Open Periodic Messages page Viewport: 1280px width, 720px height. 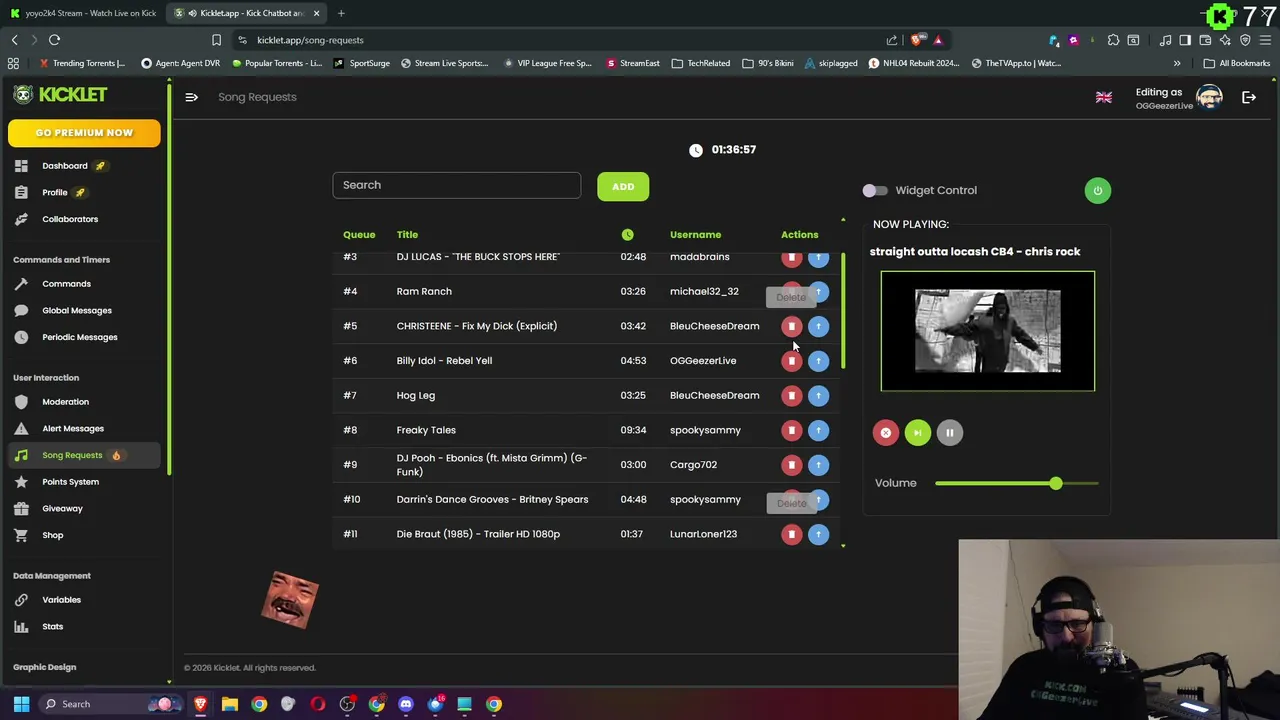pyautogui.click(x=80, y=337)
